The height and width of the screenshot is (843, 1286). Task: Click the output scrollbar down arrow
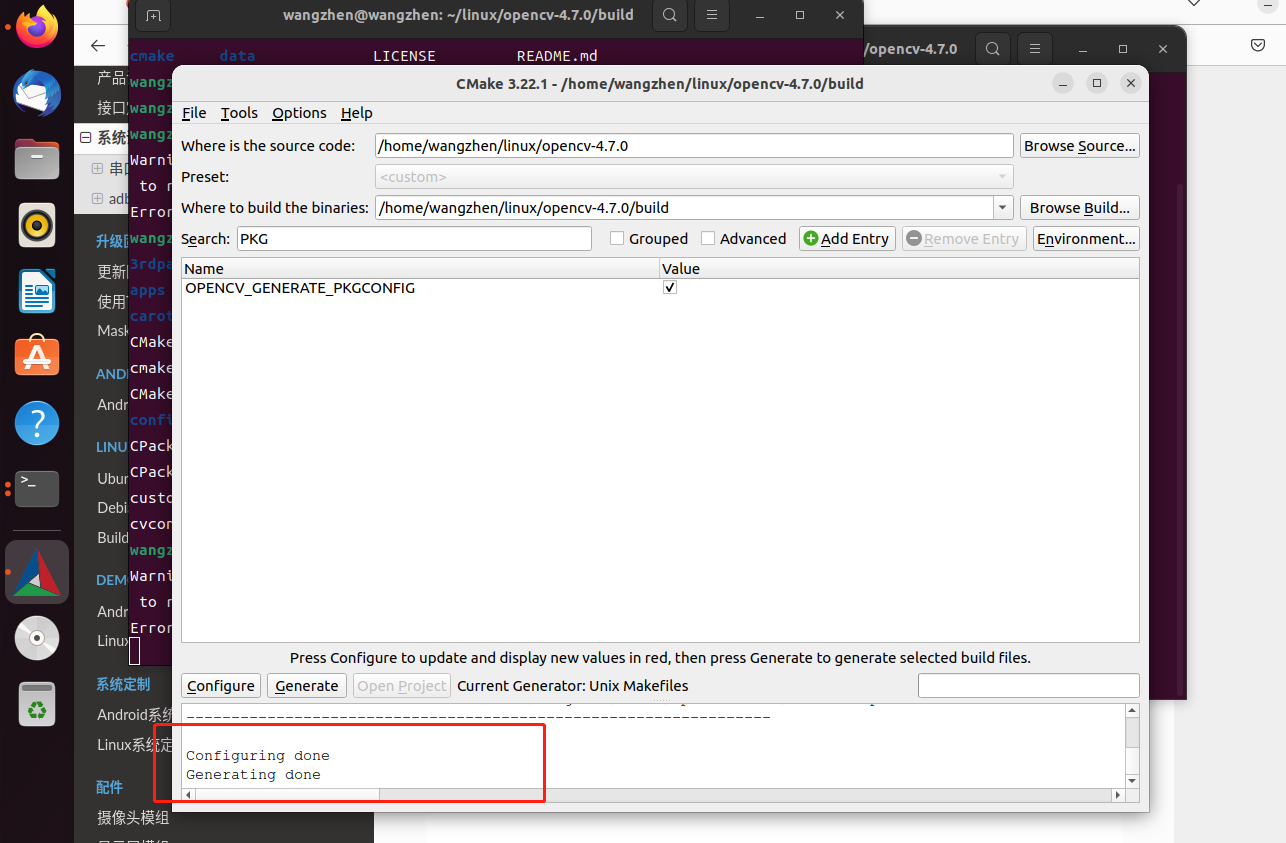1132,780
